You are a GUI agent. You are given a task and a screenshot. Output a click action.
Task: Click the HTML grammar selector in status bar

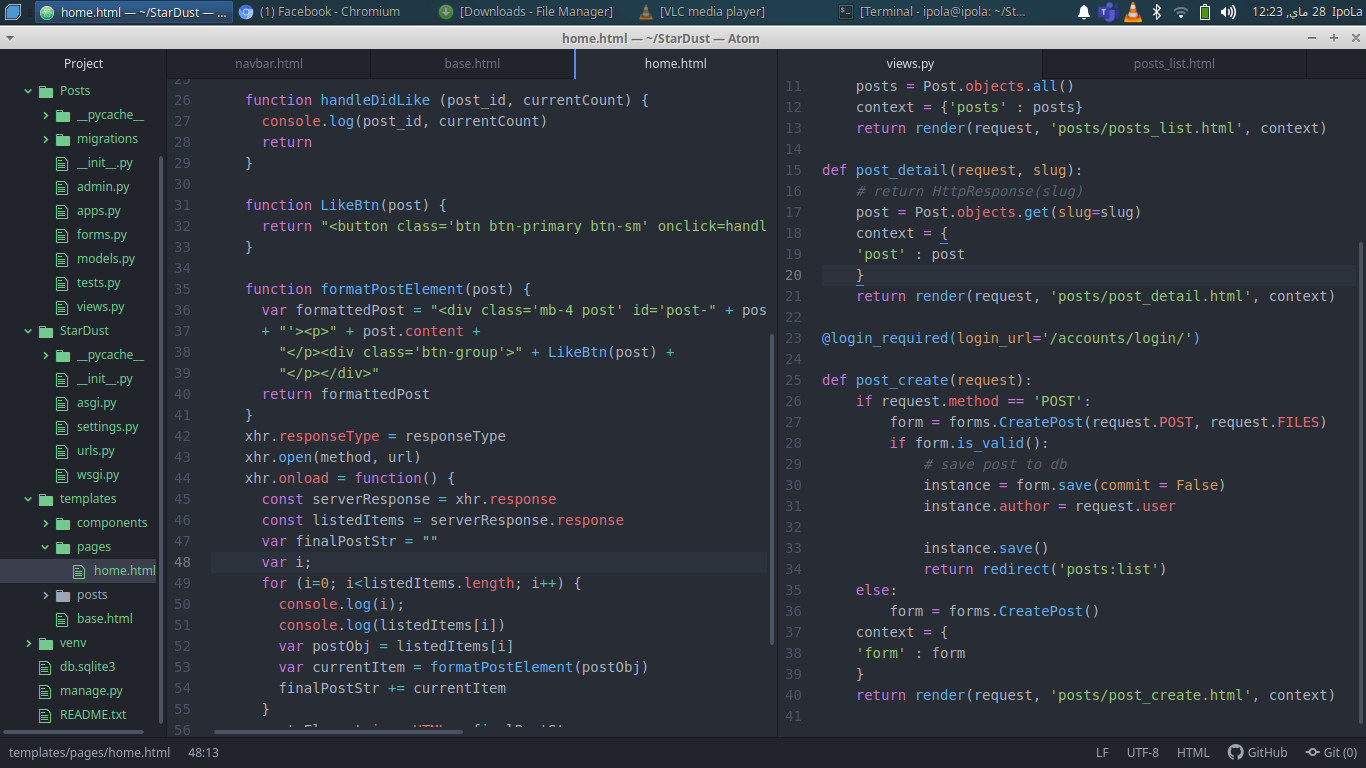1193,752
